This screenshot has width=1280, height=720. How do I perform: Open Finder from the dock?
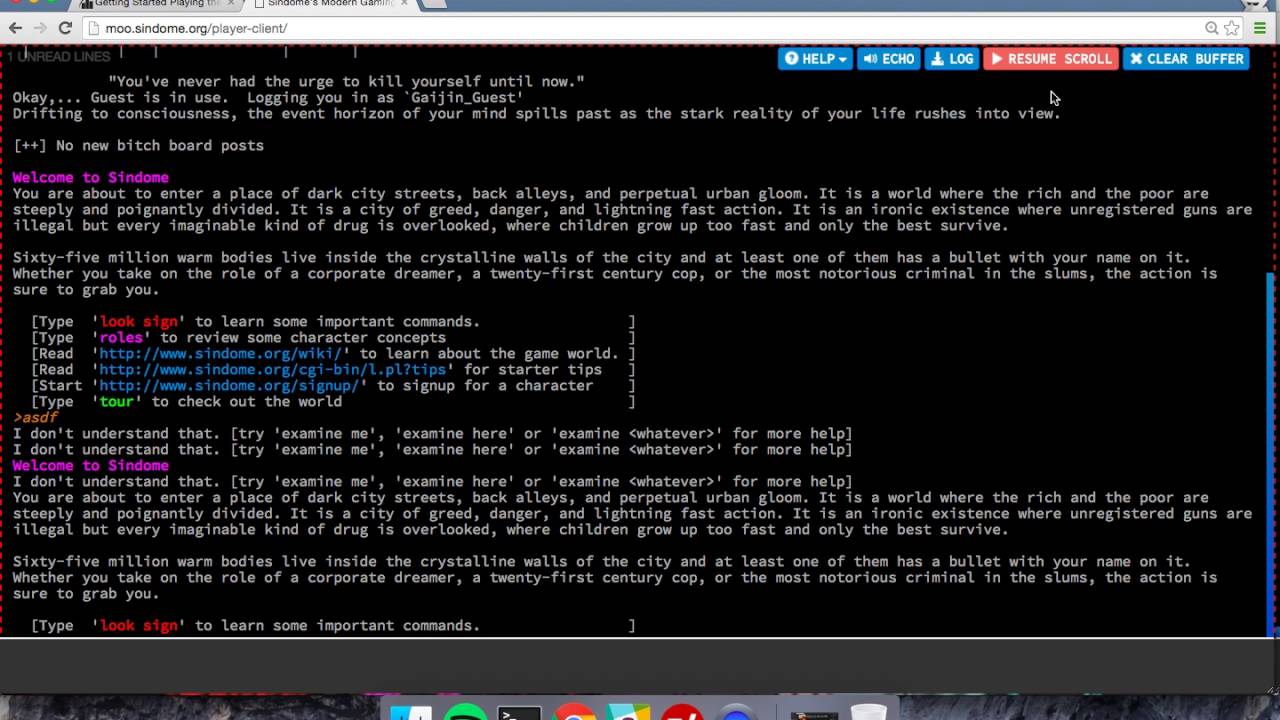point(410,712)
